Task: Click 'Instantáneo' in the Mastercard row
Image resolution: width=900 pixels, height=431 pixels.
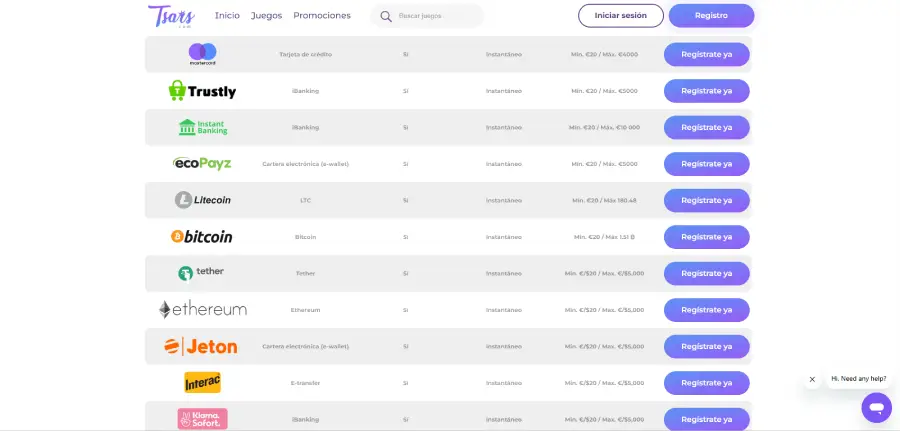Action: point(504,55)
